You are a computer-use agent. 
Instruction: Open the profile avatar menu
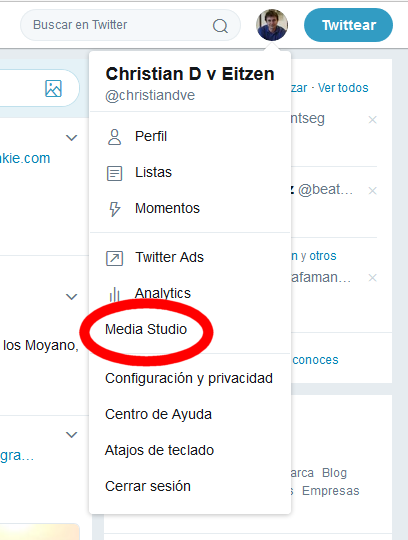pyautogui.click(x=272, y=25)
